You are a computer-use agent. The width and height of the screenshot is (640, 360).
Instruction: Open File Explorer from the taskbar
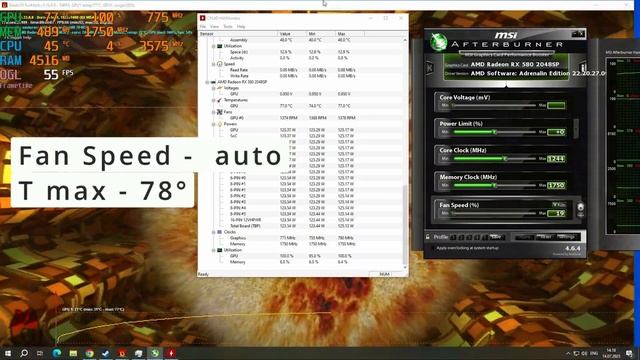click(x=73, y=353)
